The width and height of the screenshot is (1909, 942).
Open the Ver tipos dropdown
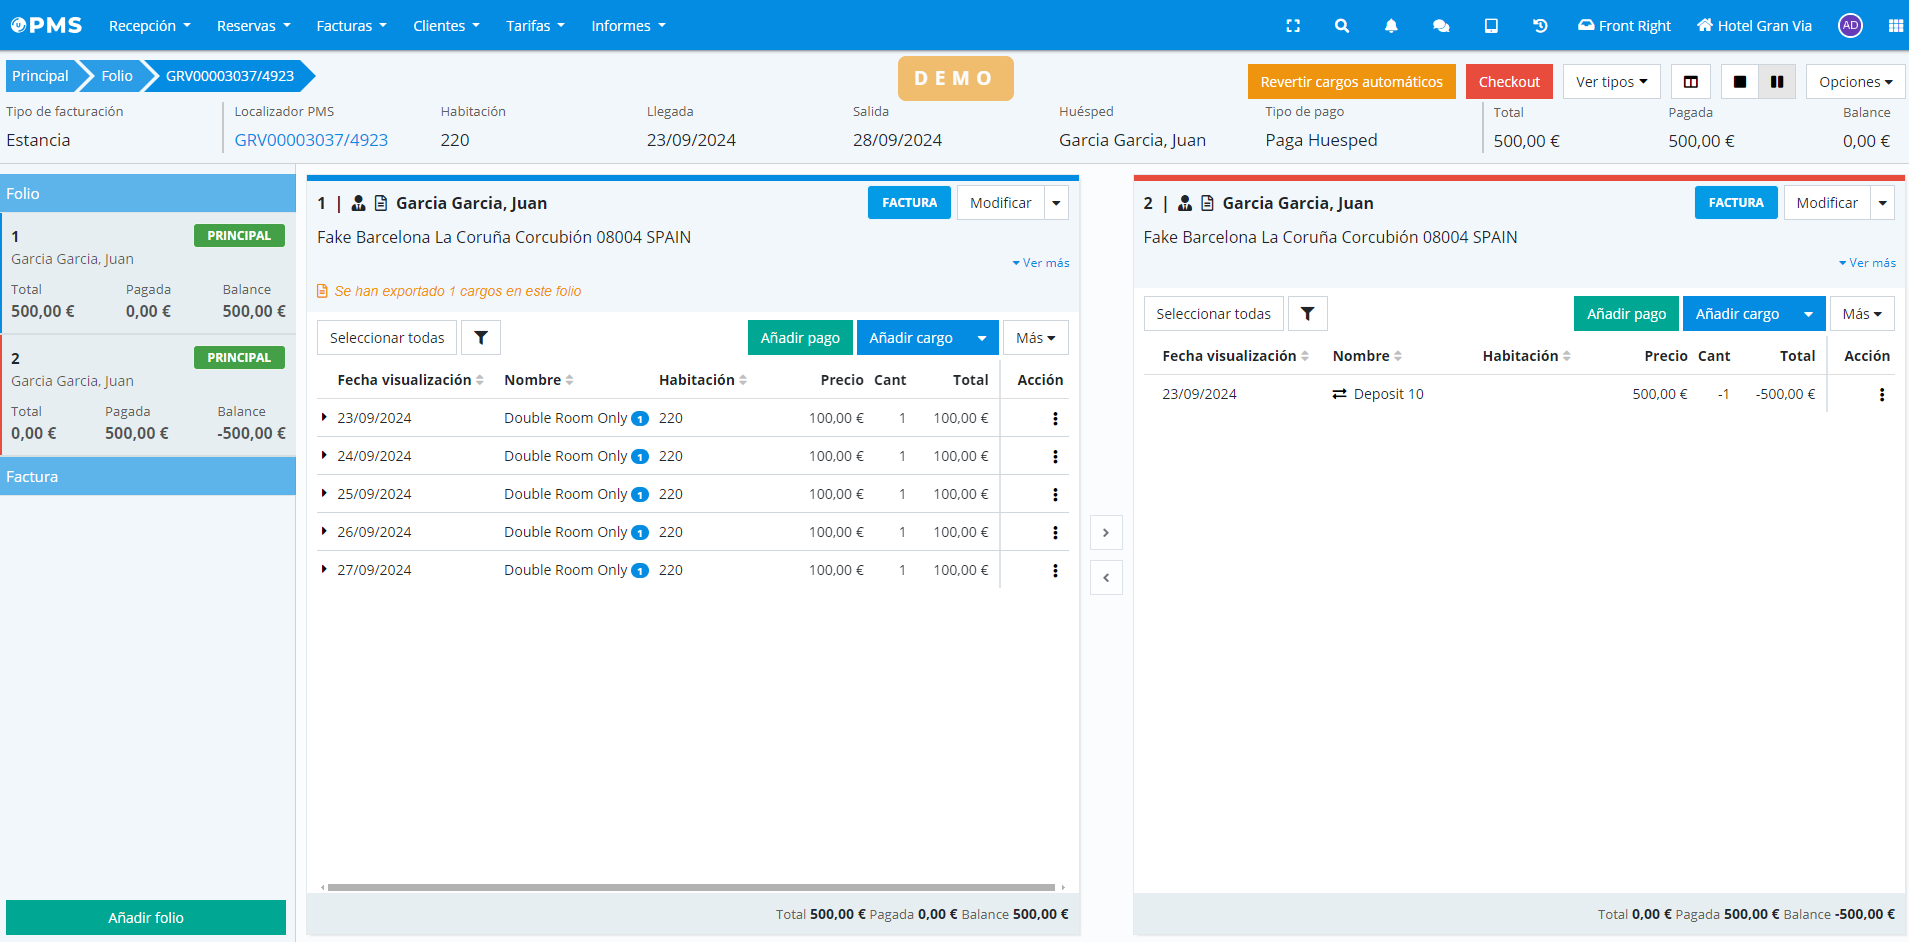[x=1611, y=82]
